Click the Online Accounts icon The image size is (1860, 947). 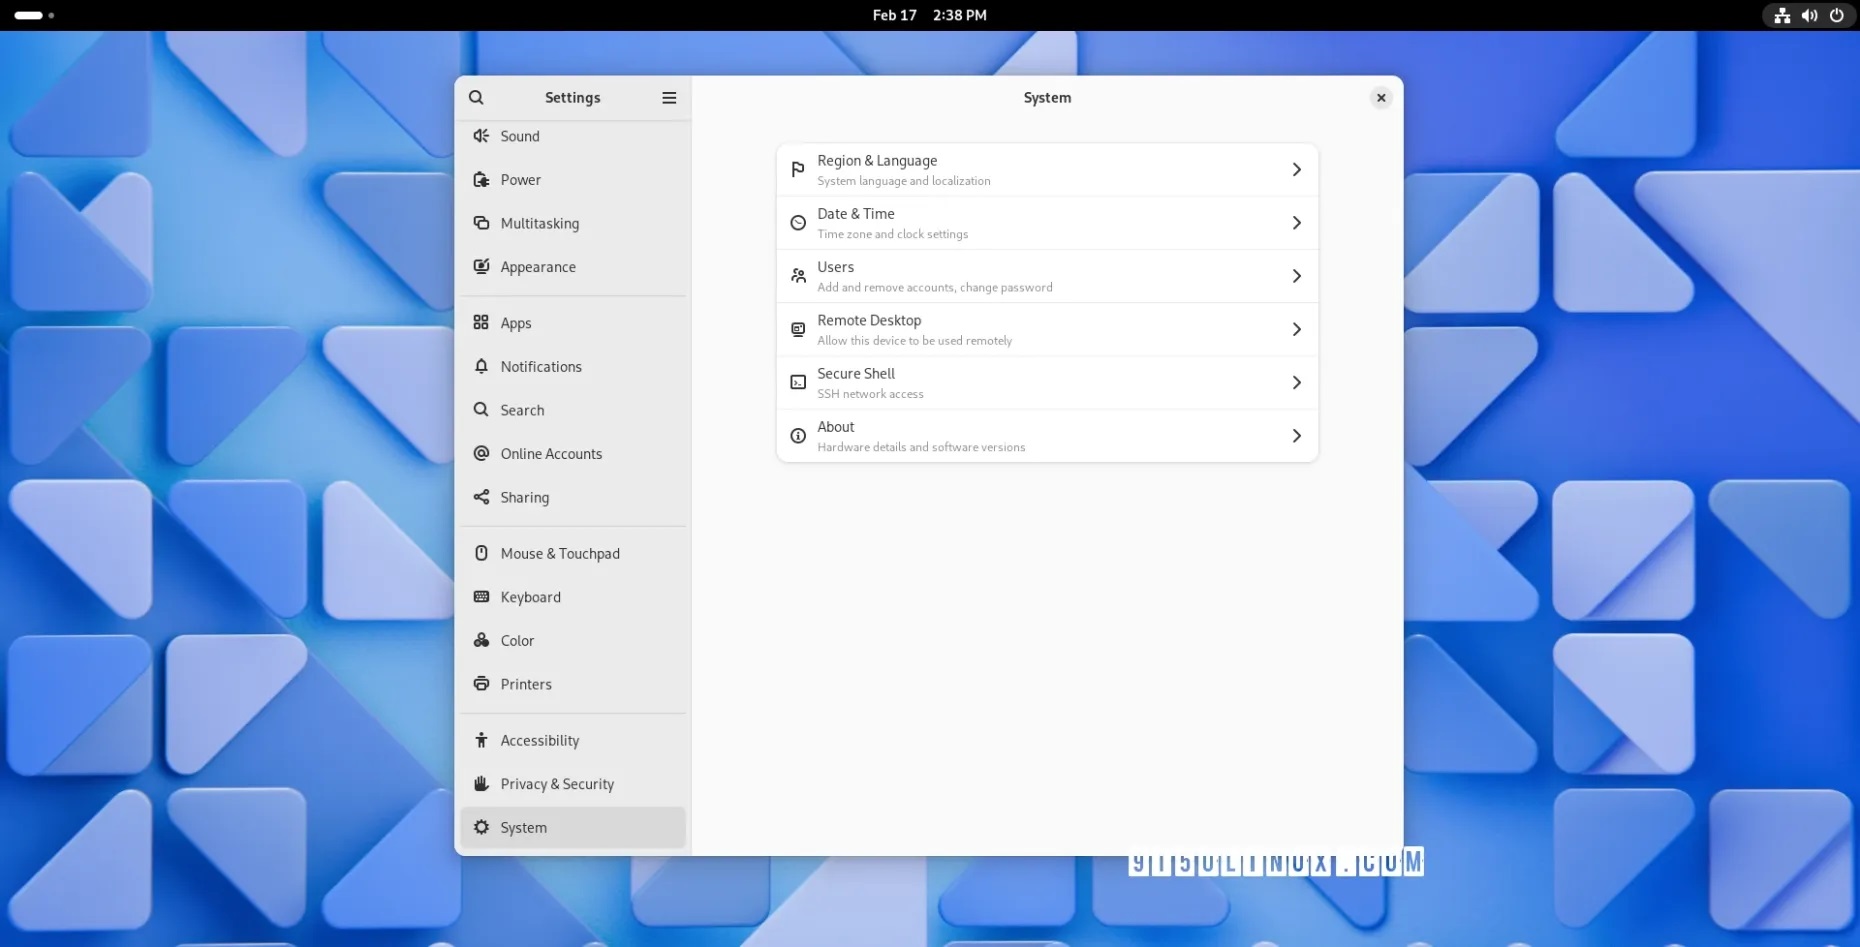tap(481, 453)
